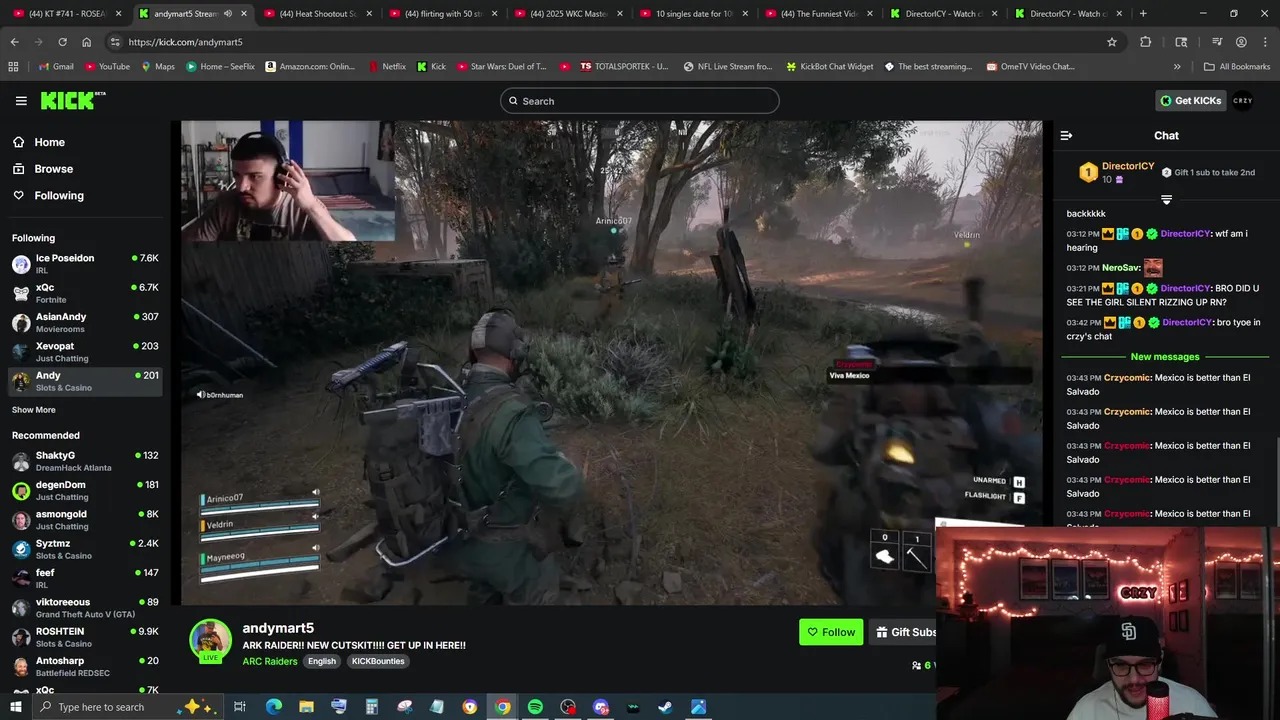Click the Kick search box
Screen dimensions: 1280x720
click(640, 101)
